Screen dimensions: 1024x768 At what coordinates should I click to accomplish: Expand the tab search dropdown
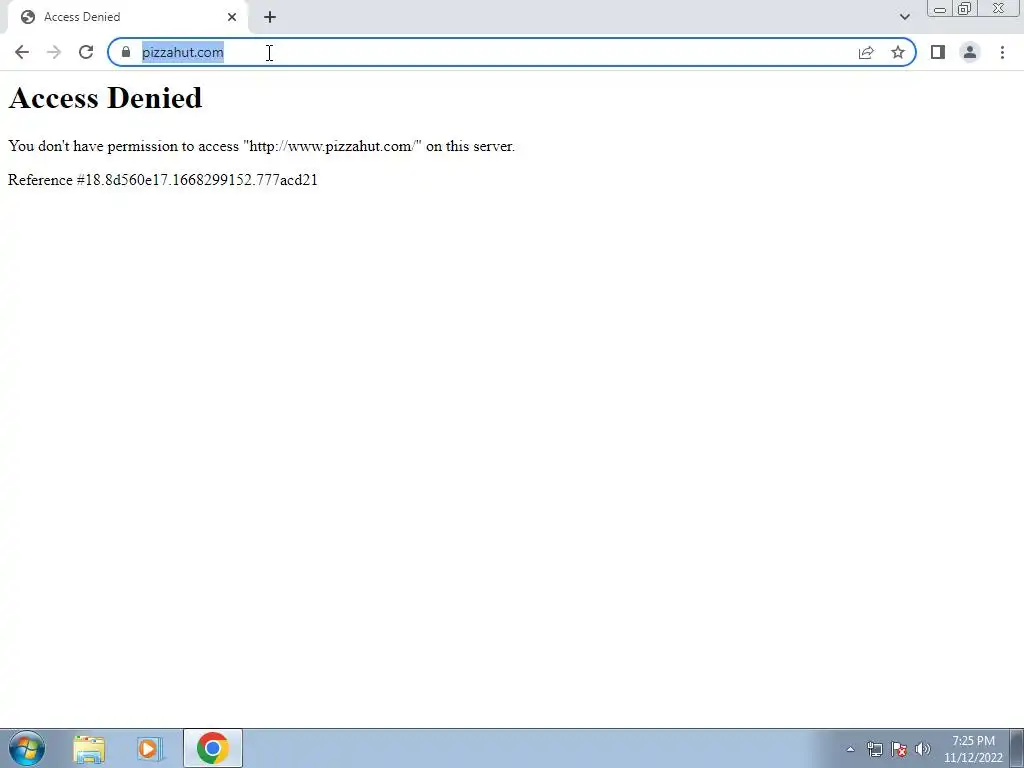tap(904, 17)
